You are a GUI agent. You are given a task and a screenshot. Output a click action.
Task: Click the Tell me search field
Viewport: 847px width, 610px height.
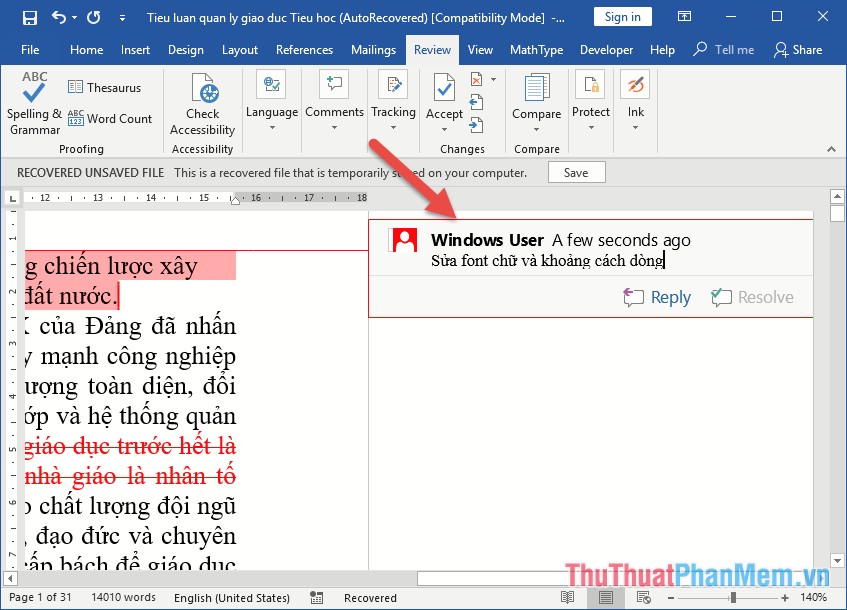pyautogui.click(x=726, y=50)
